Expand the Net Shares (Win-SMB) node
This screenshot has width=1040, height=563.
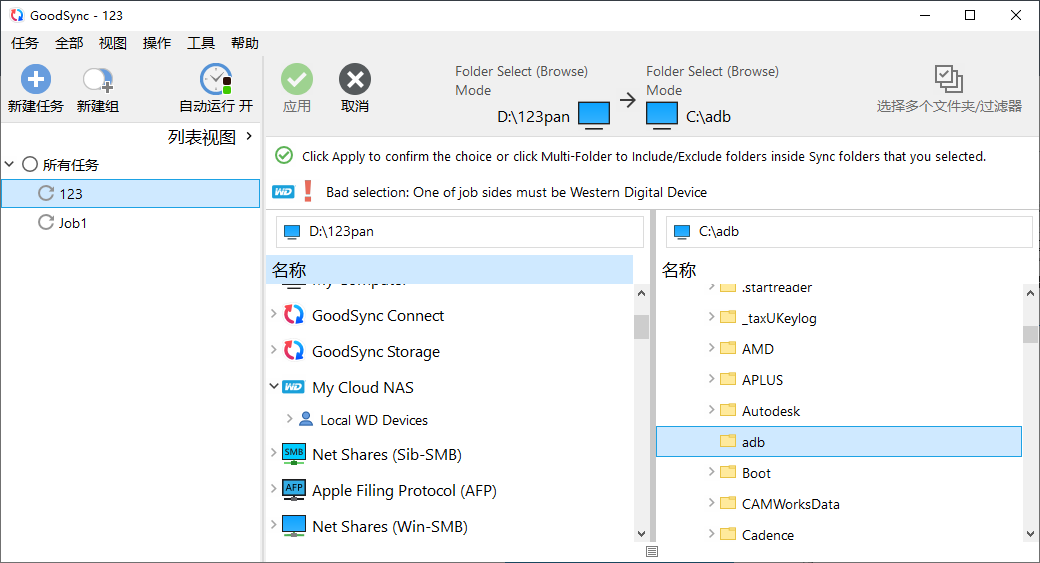point(273,524)
